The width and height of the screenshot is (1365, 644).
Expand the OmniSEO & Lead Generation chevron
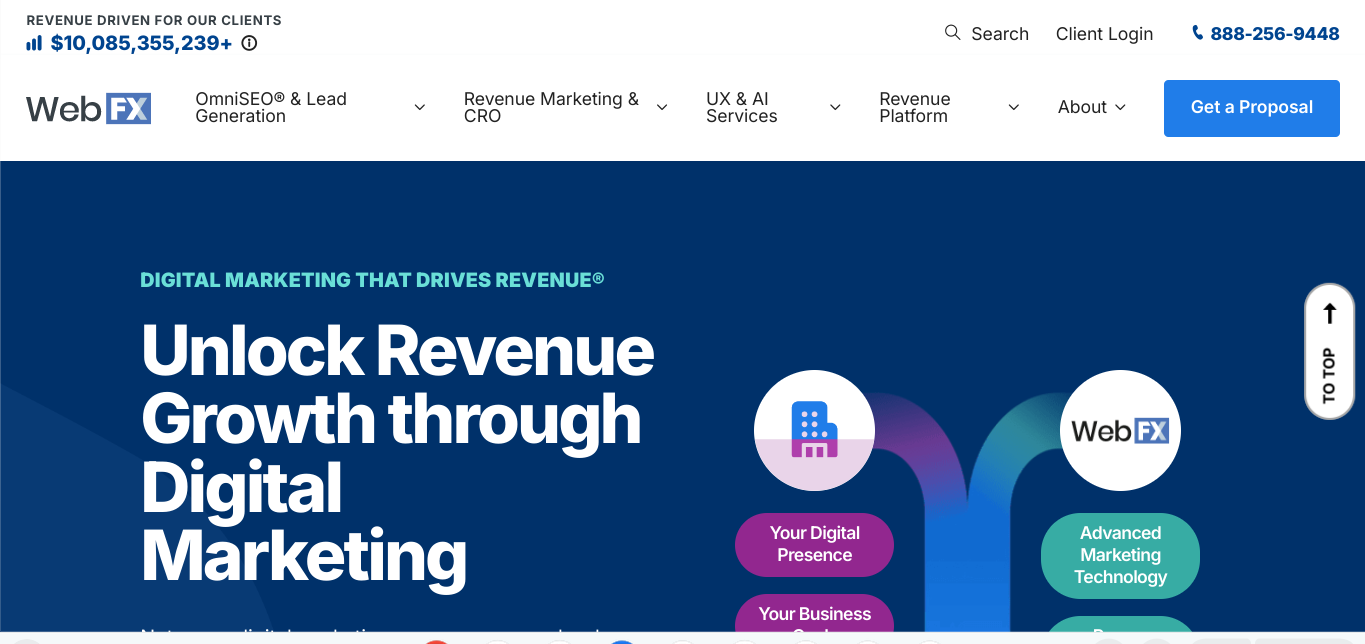tap(420, 107)
